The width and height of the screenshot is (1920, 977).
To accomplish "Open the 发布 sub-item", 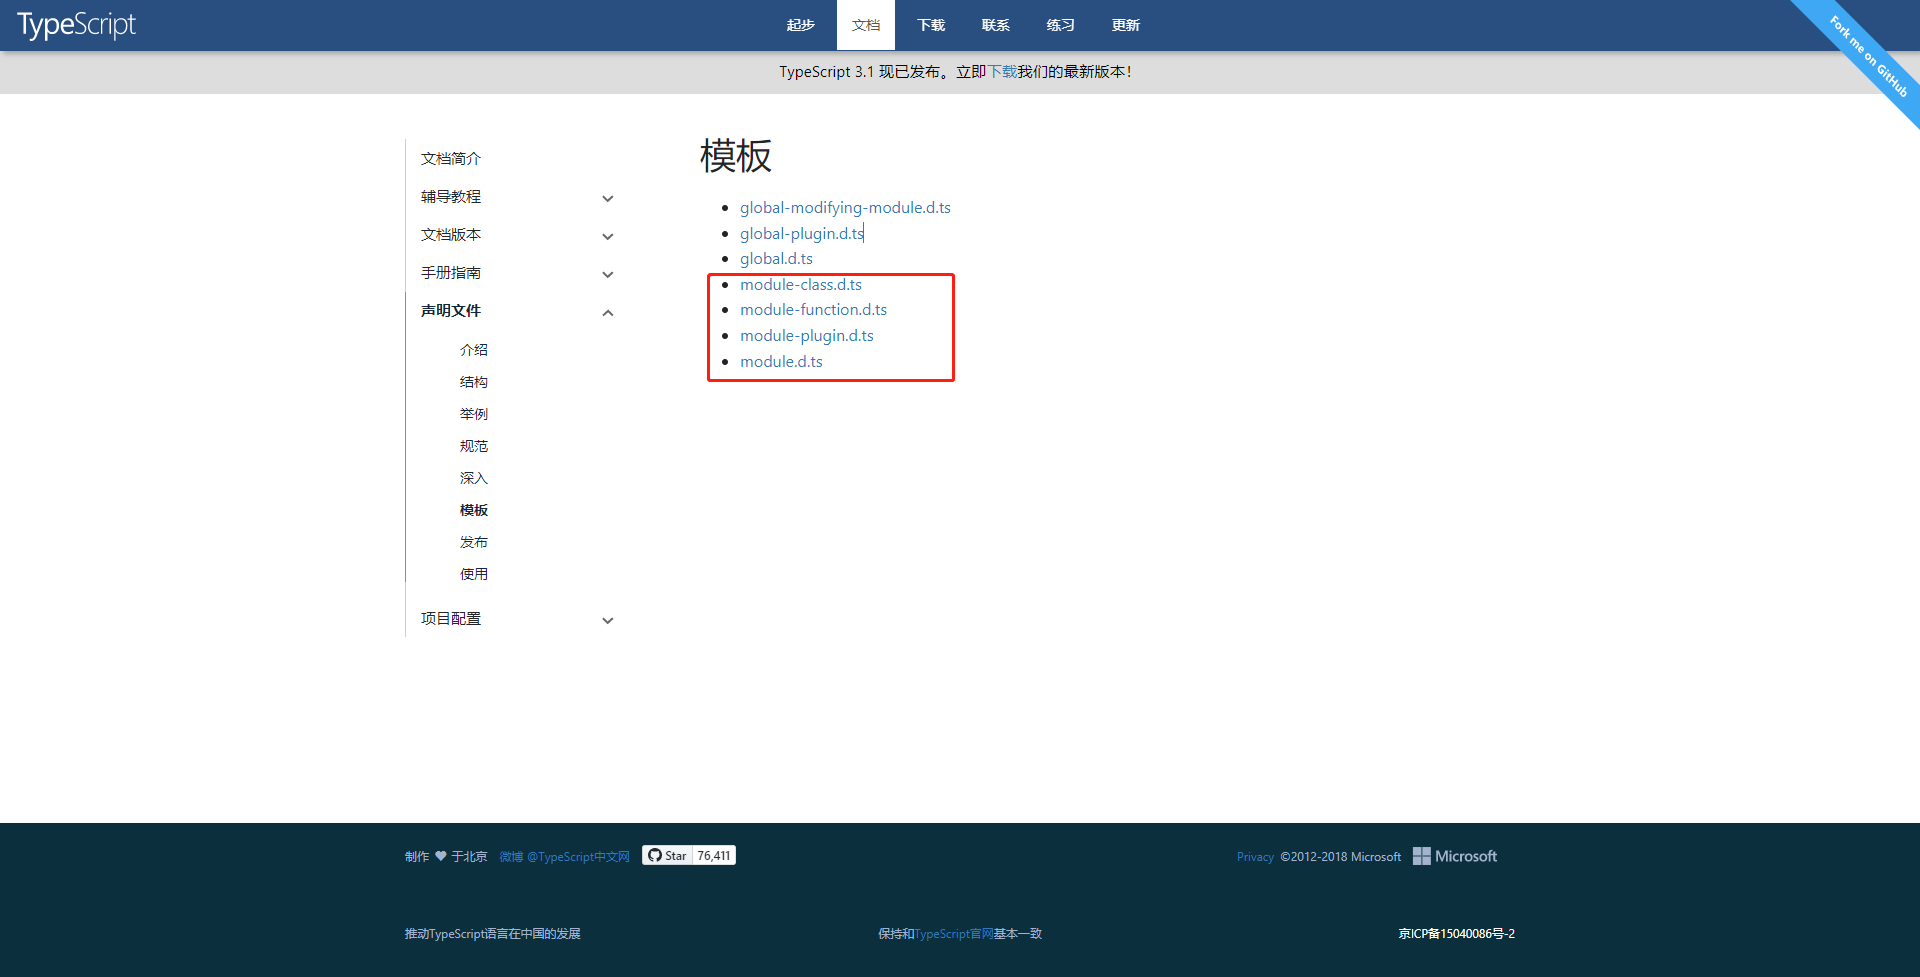I will click(474, 542).
